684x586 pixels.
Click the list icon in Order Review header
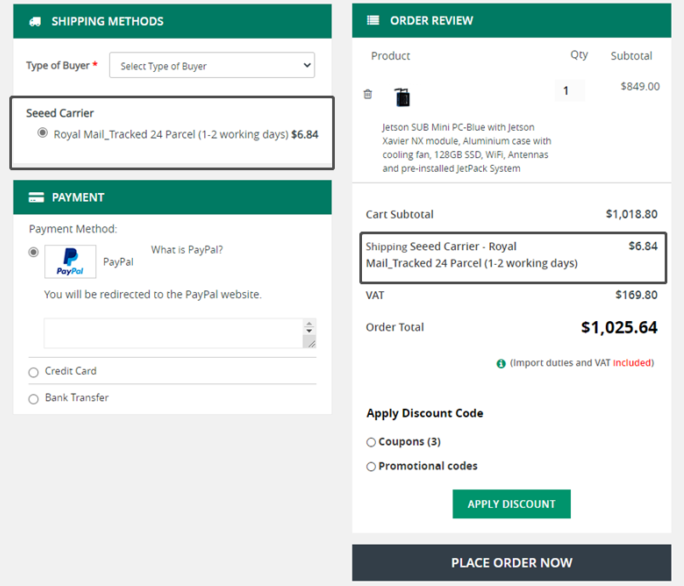coord(373,20)
